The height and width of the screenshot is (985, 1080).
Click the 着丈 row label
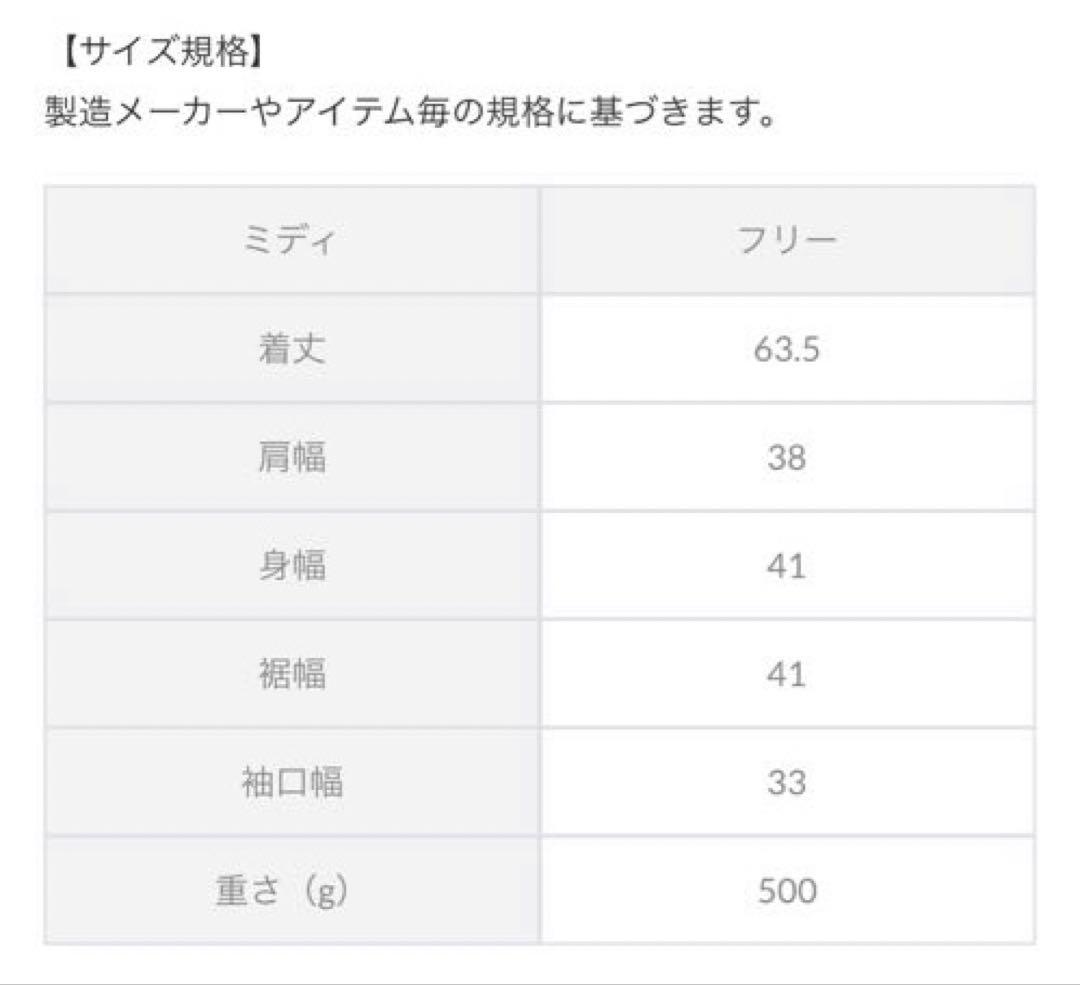point(291,350)
